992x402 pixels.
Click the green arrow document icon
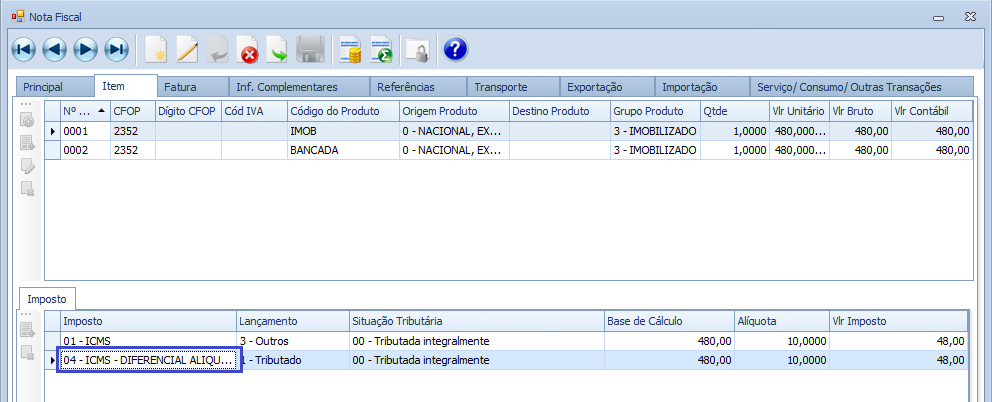click(x=278, y=49)
